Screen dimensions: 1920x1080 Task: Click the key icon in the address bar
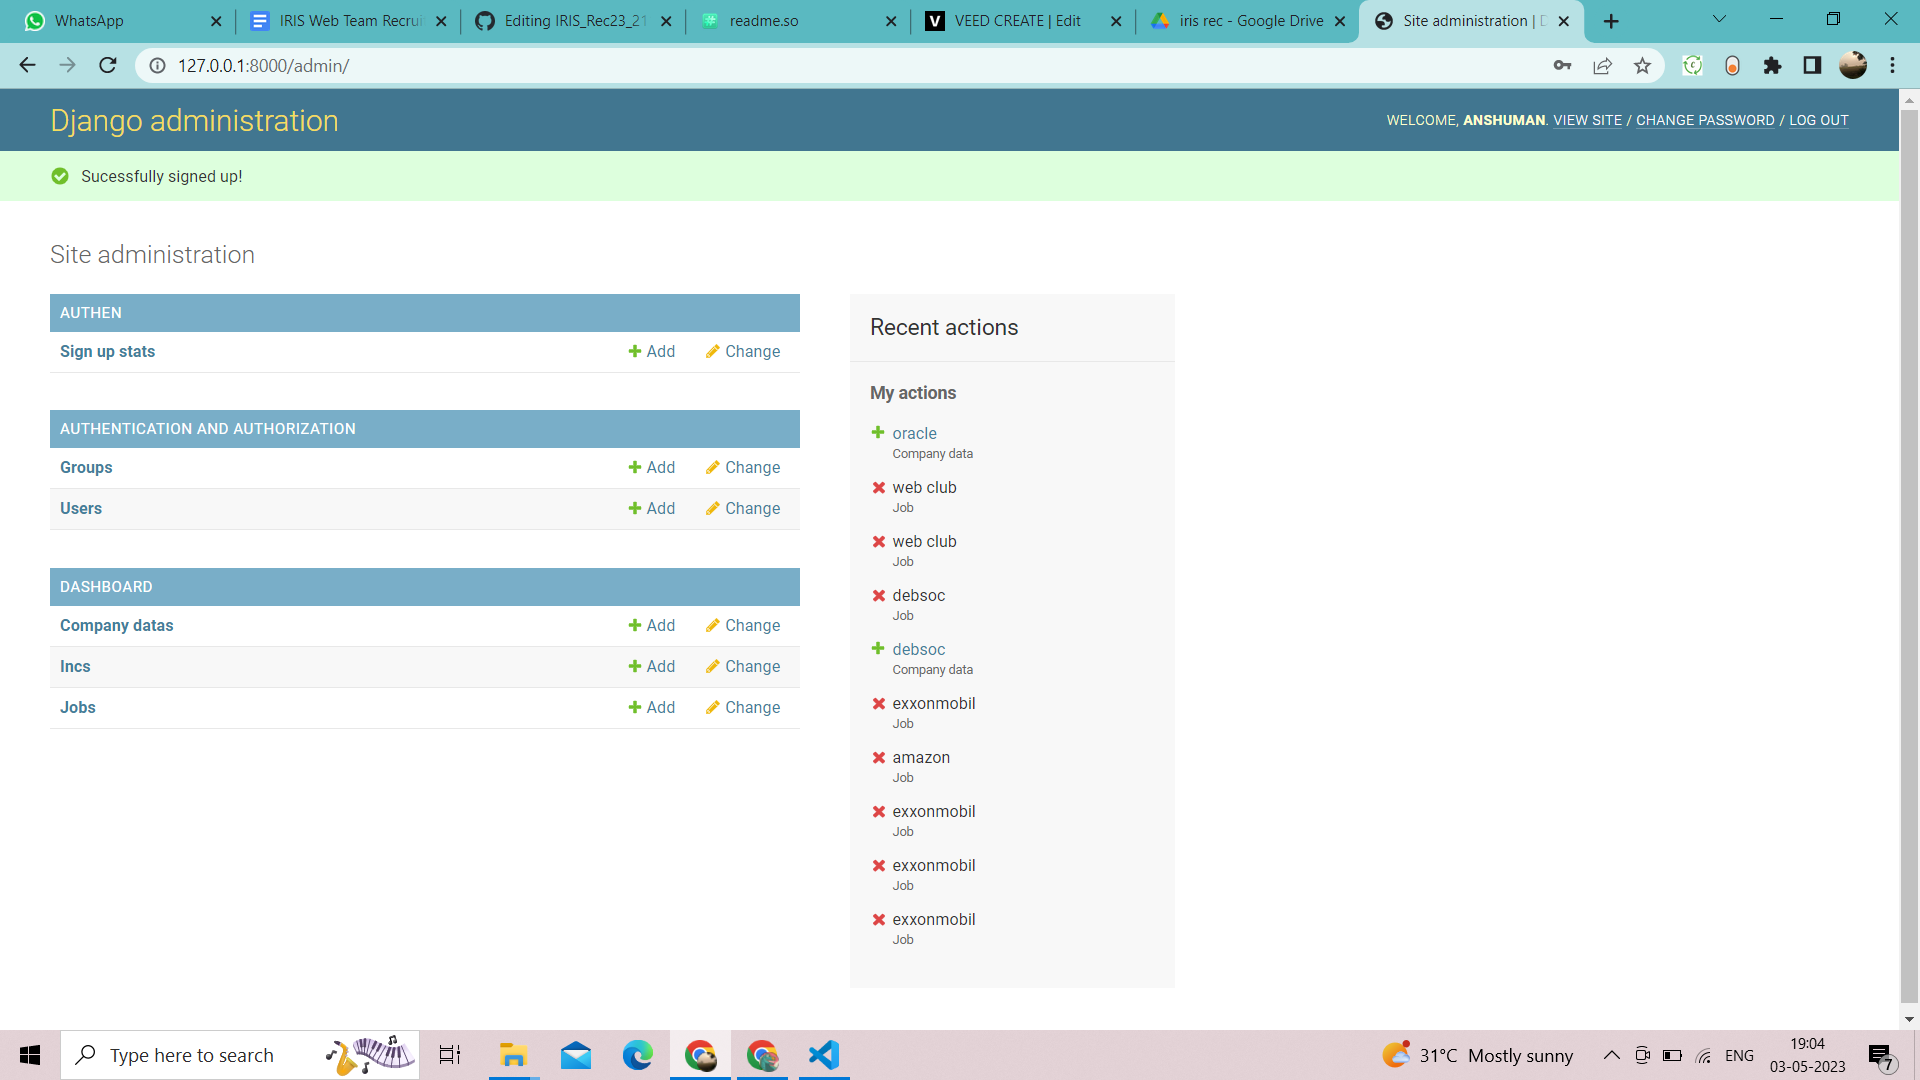click(x=1563, y=65)
